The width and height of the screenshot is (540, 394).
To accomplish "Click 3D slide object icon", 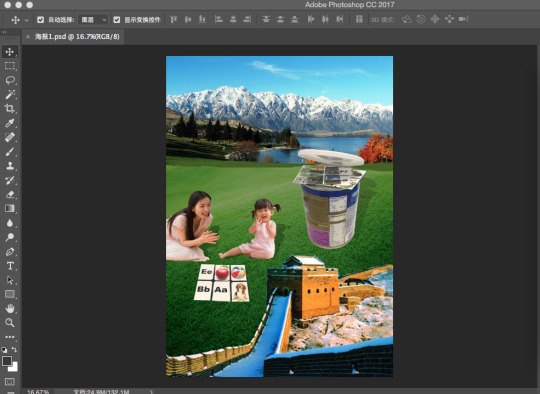I will 449,19.
